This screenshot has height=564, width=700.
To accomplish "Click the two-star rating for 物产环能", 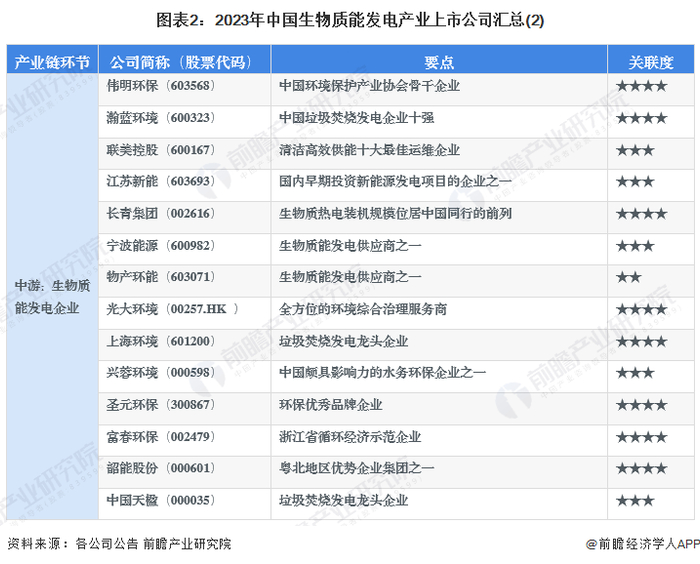I will 629,277.
